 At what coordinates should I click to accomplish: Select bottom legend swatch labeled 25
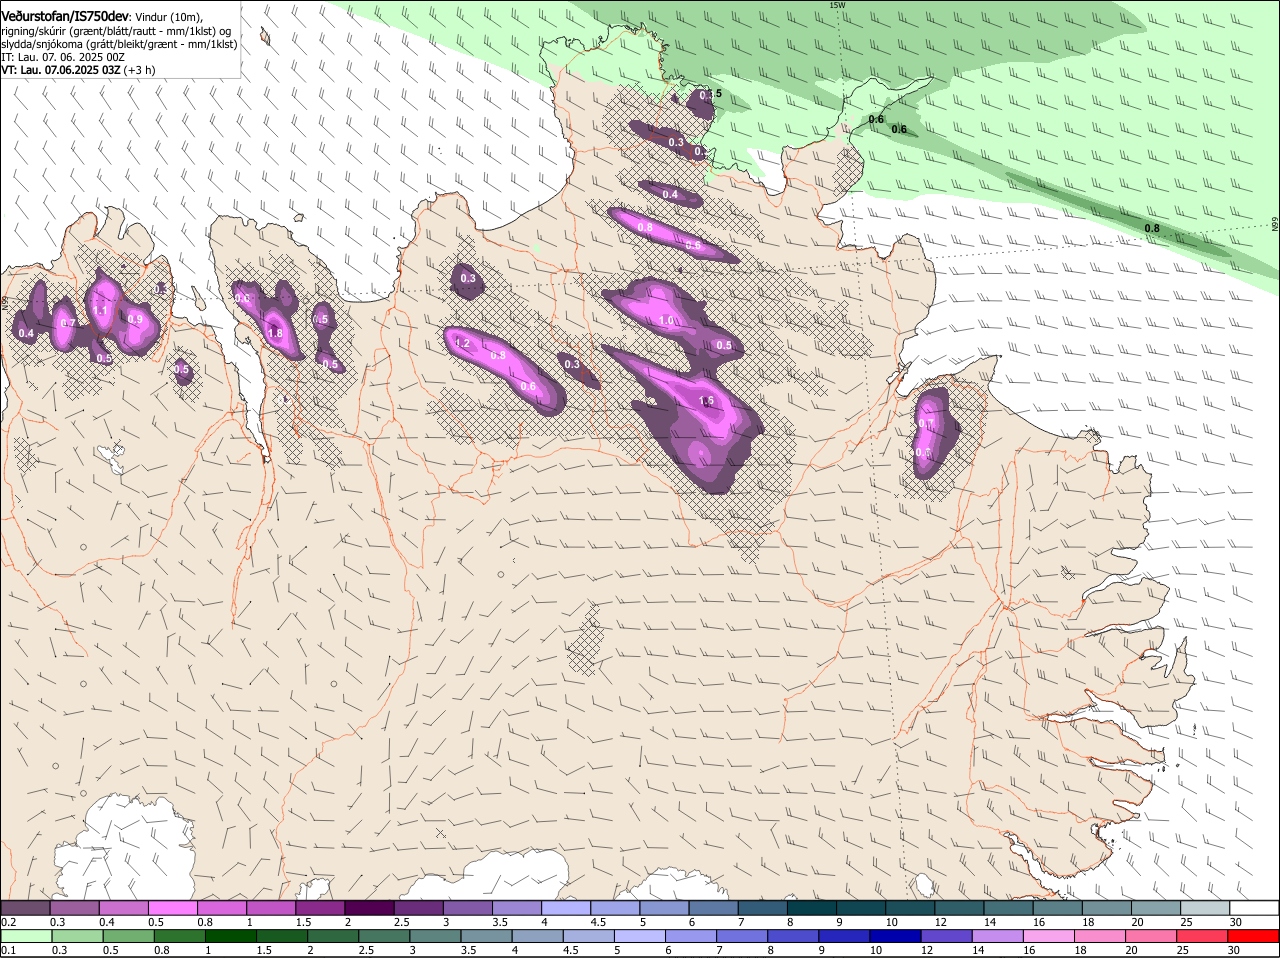[1203, 936]
